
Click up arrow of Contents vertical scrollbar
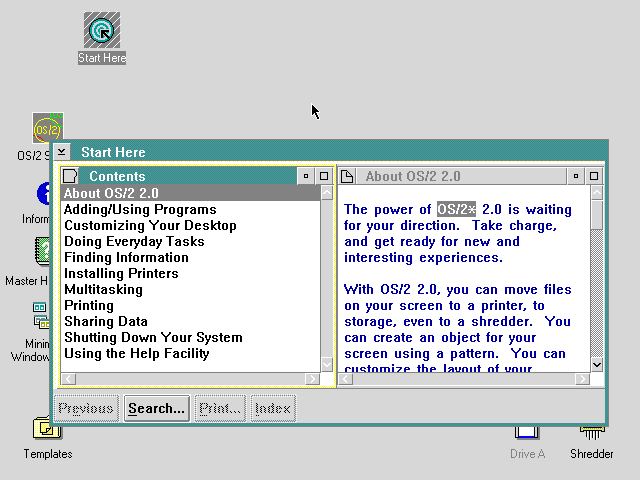coord(326,193)
